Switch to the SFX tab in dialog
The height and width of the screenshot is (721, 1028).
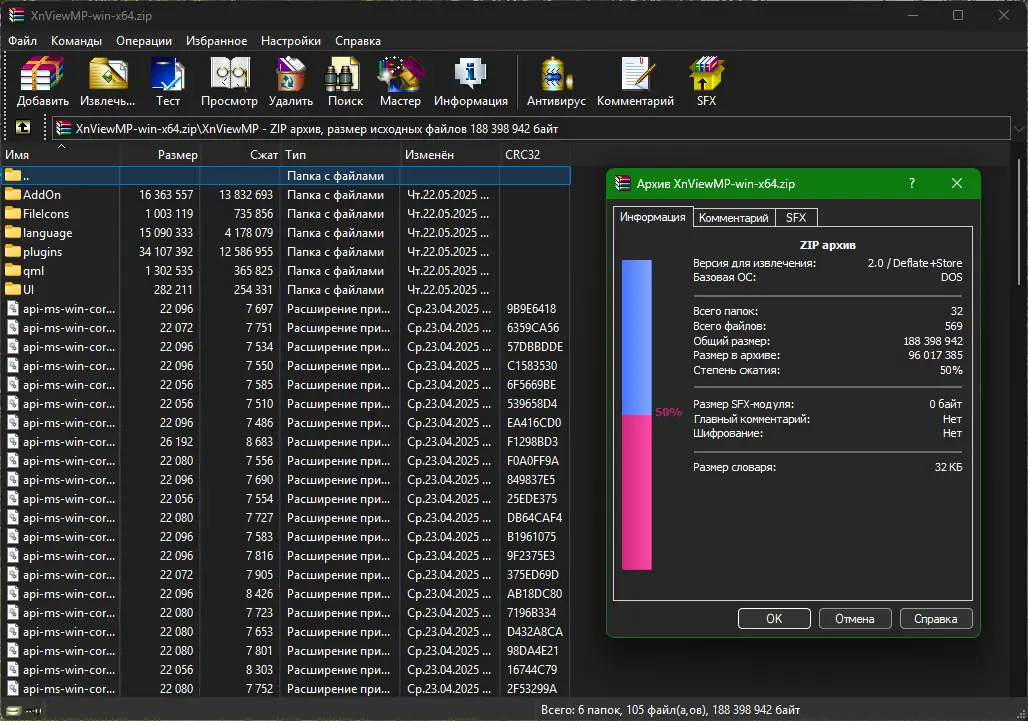click(x=795, y=218)
